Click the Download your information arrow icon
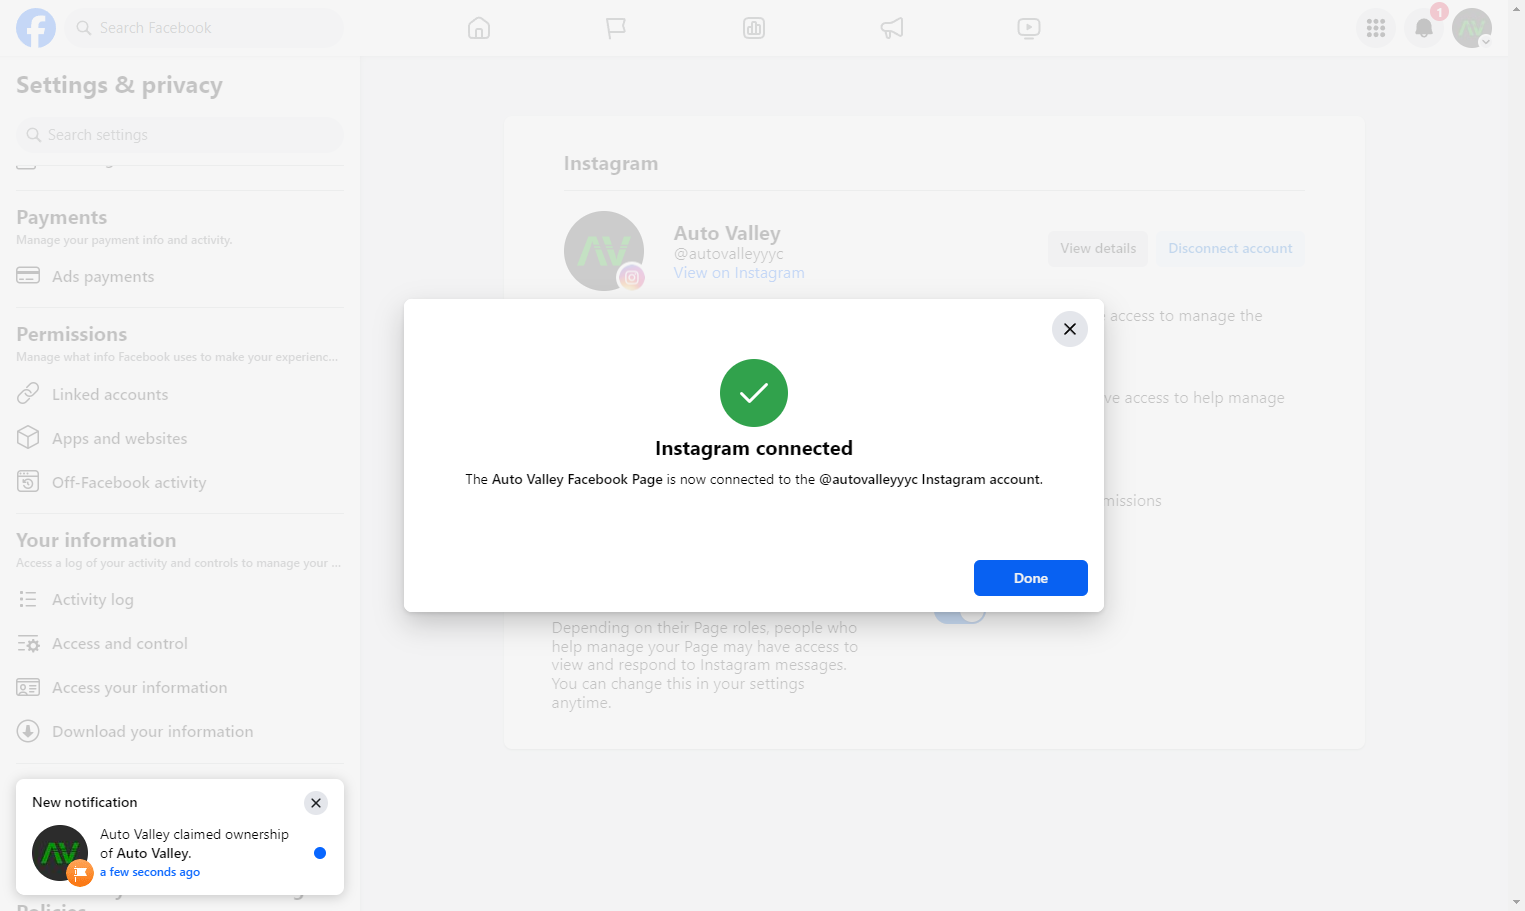 pyautogui.click(x=28, y=731)
